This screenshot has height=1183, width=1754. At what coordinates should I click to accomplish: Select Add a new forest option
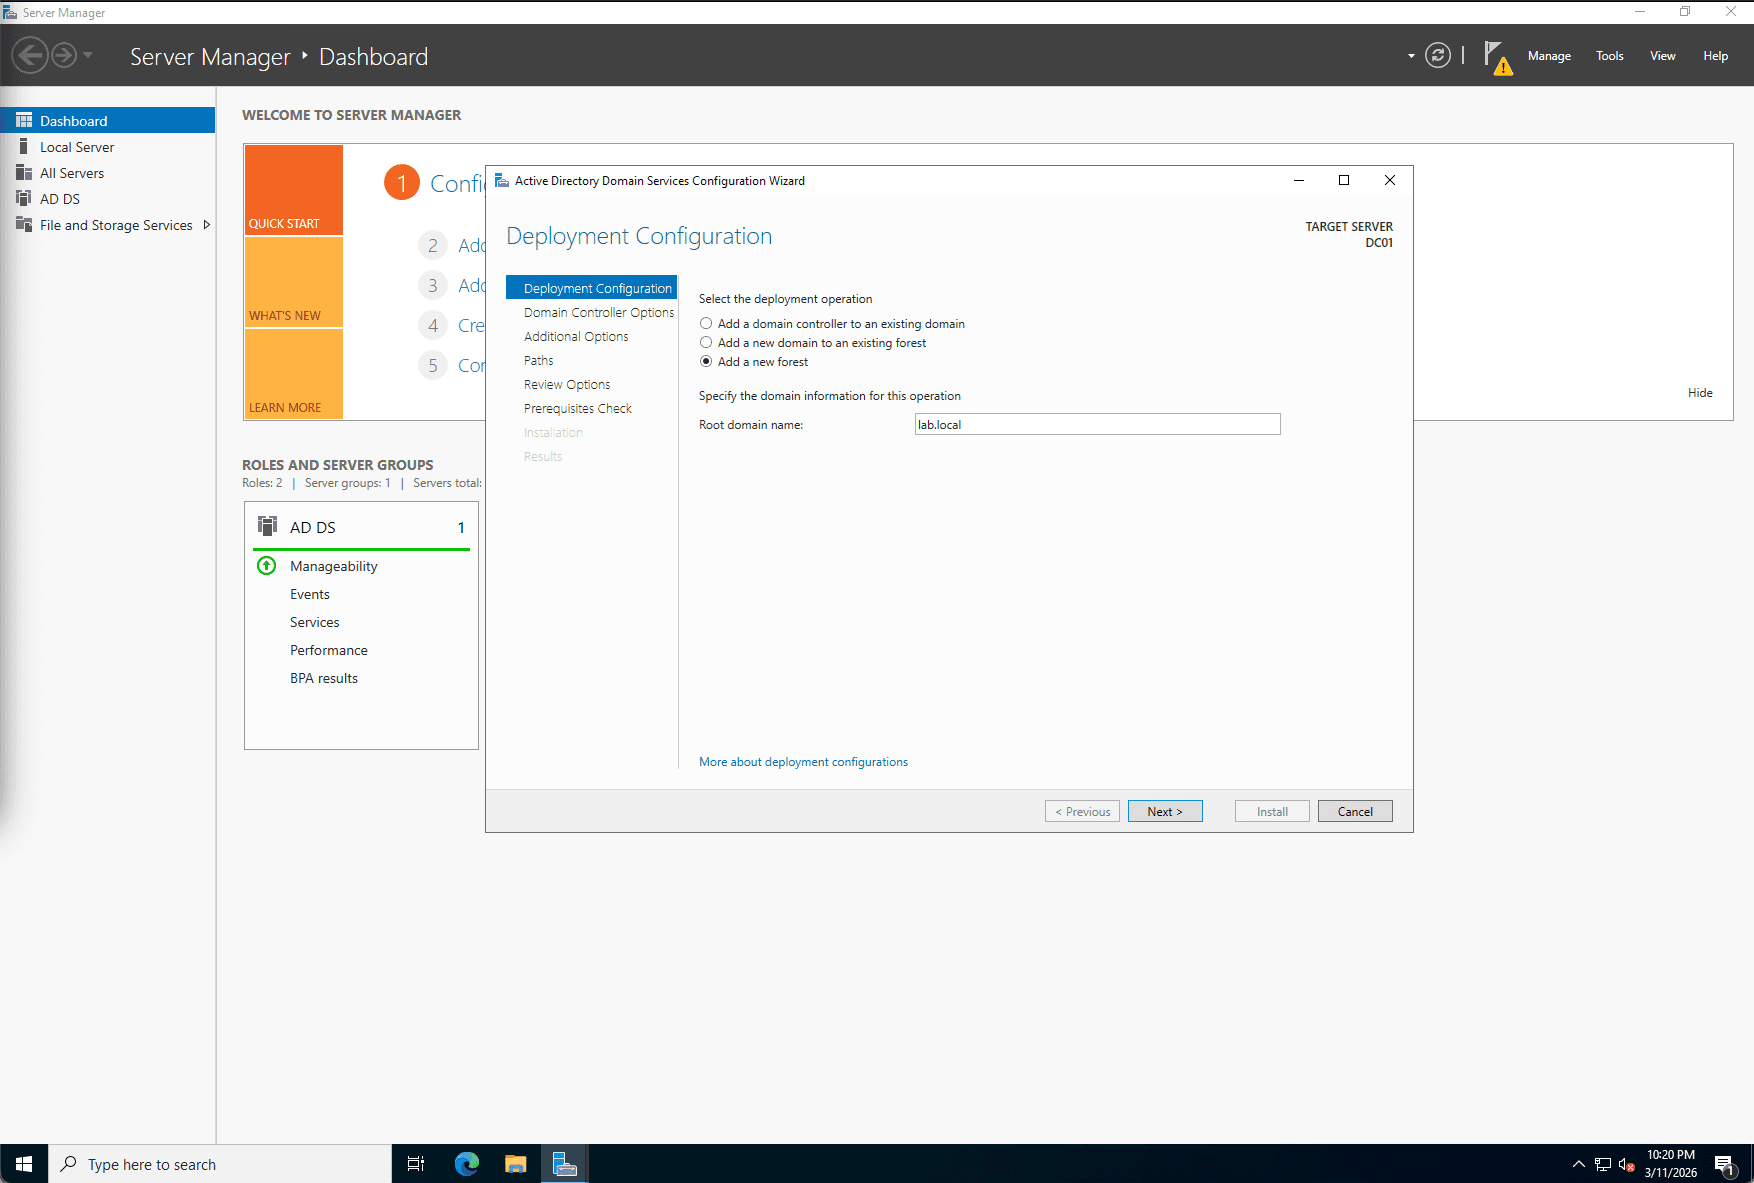(754, 362)
